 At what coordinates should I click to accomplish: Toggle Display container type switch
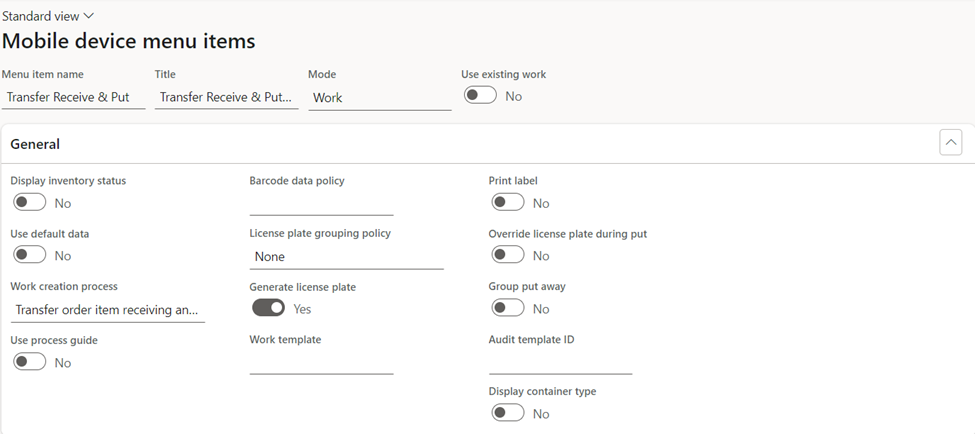point(508,413)
